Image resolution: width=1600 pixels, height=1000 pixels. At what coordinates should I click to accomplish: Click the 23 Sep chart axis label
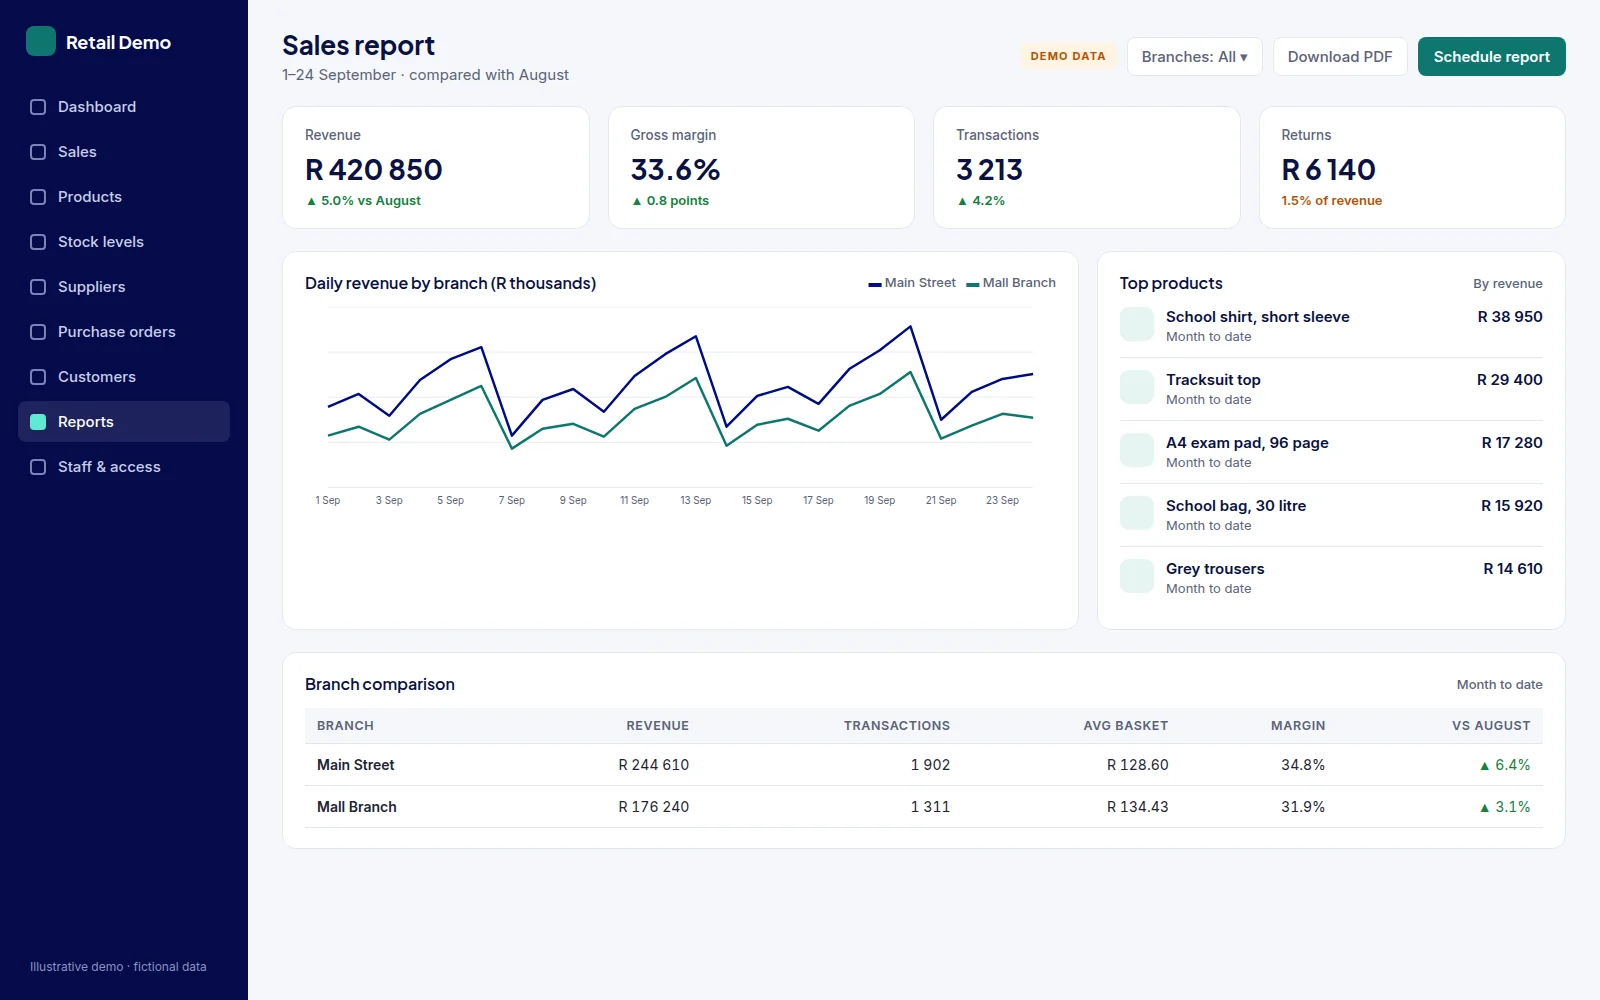(1002, 500)
